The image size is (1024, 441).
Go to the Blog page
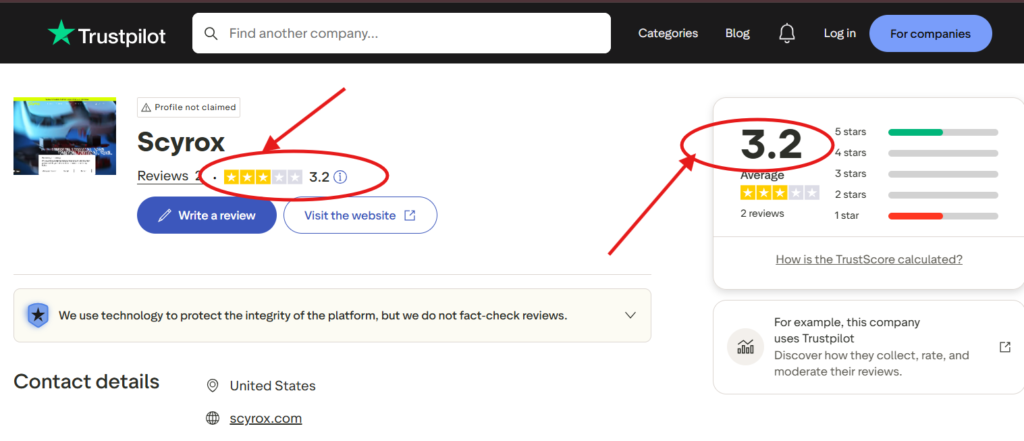737,33
